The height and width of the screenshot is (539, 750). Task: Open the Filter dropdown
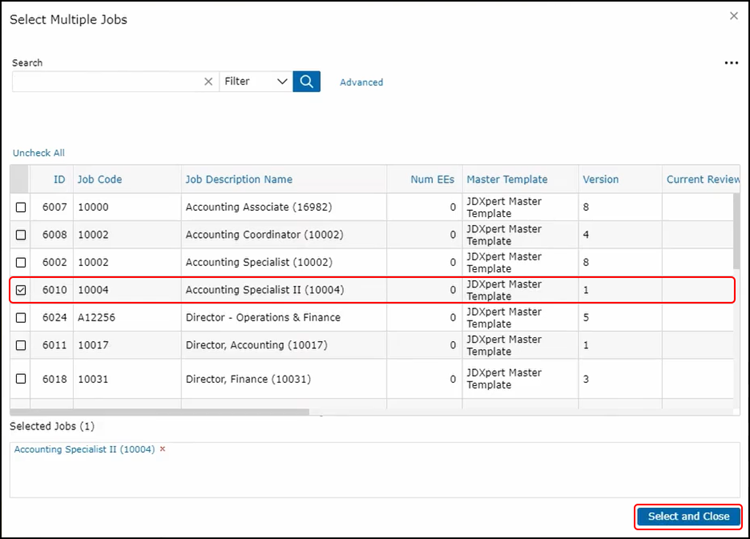(x=255, y=81)
